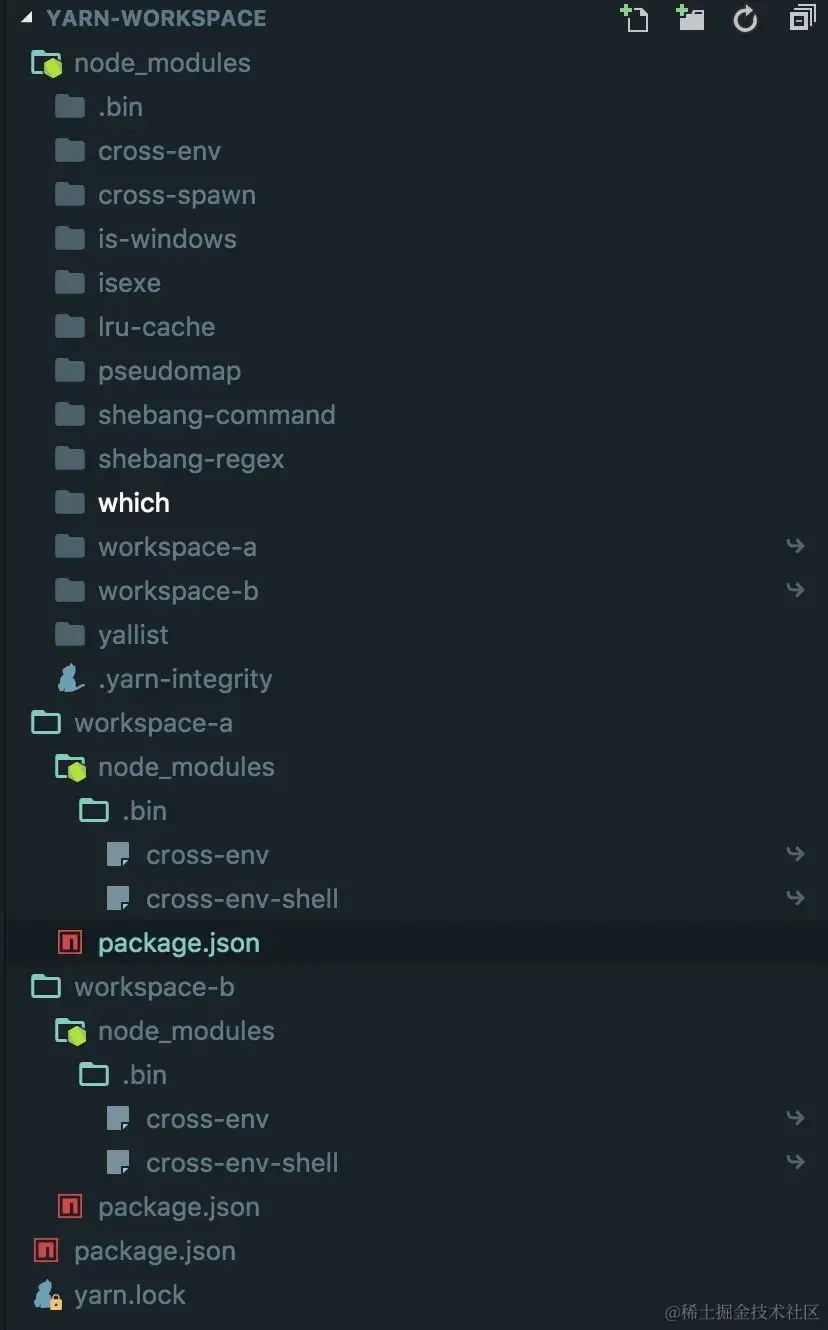Click npm icon of root package.json
The width and height of the screenshot is (828, 1330).
click(46, 1251)
